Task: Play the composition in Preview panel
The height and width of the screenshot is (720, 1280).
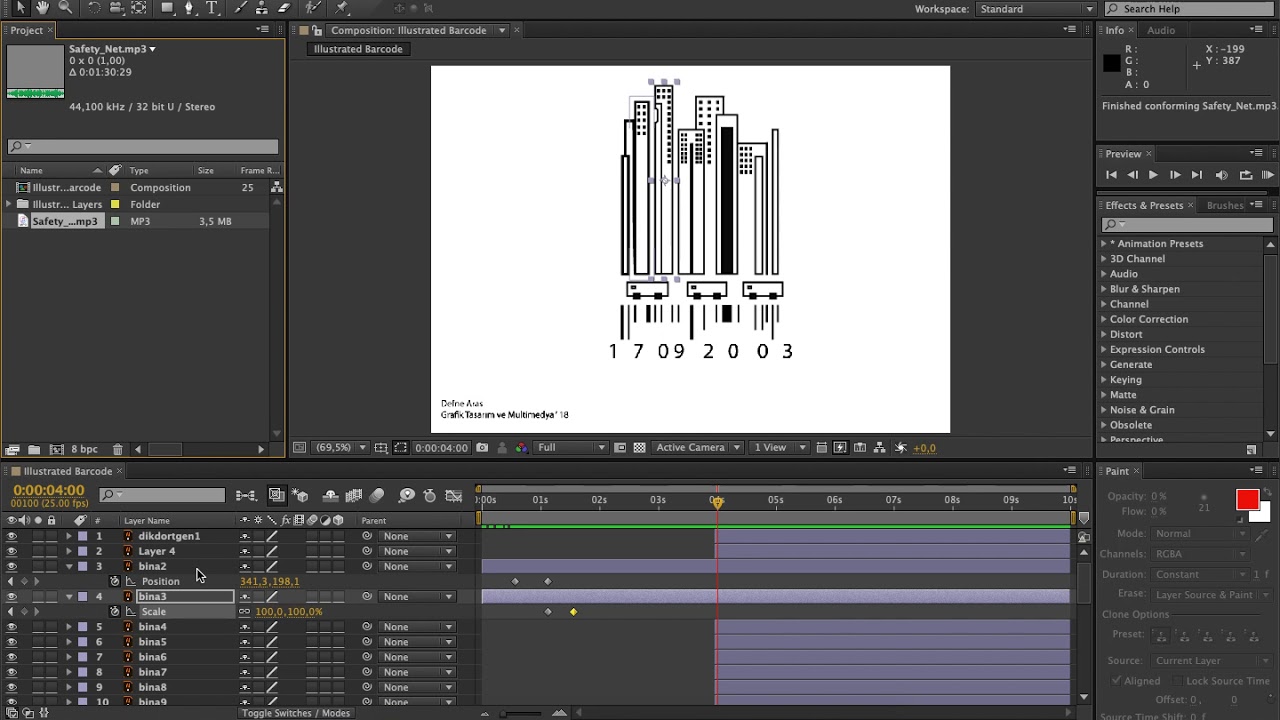Action: [x=1153, y=175]
